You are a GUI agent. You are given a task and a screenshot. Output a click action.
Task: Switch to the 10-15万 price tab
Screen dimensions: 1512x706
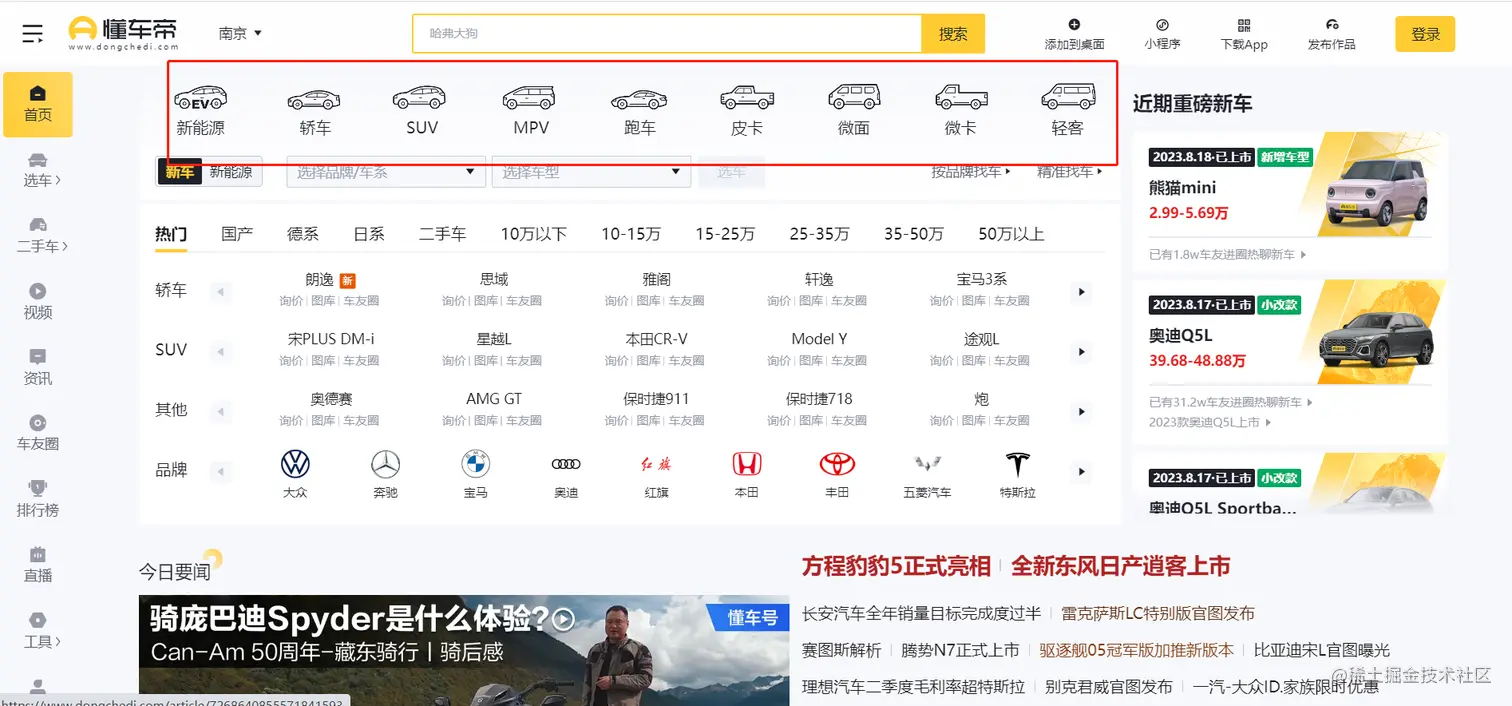(631, 234)
